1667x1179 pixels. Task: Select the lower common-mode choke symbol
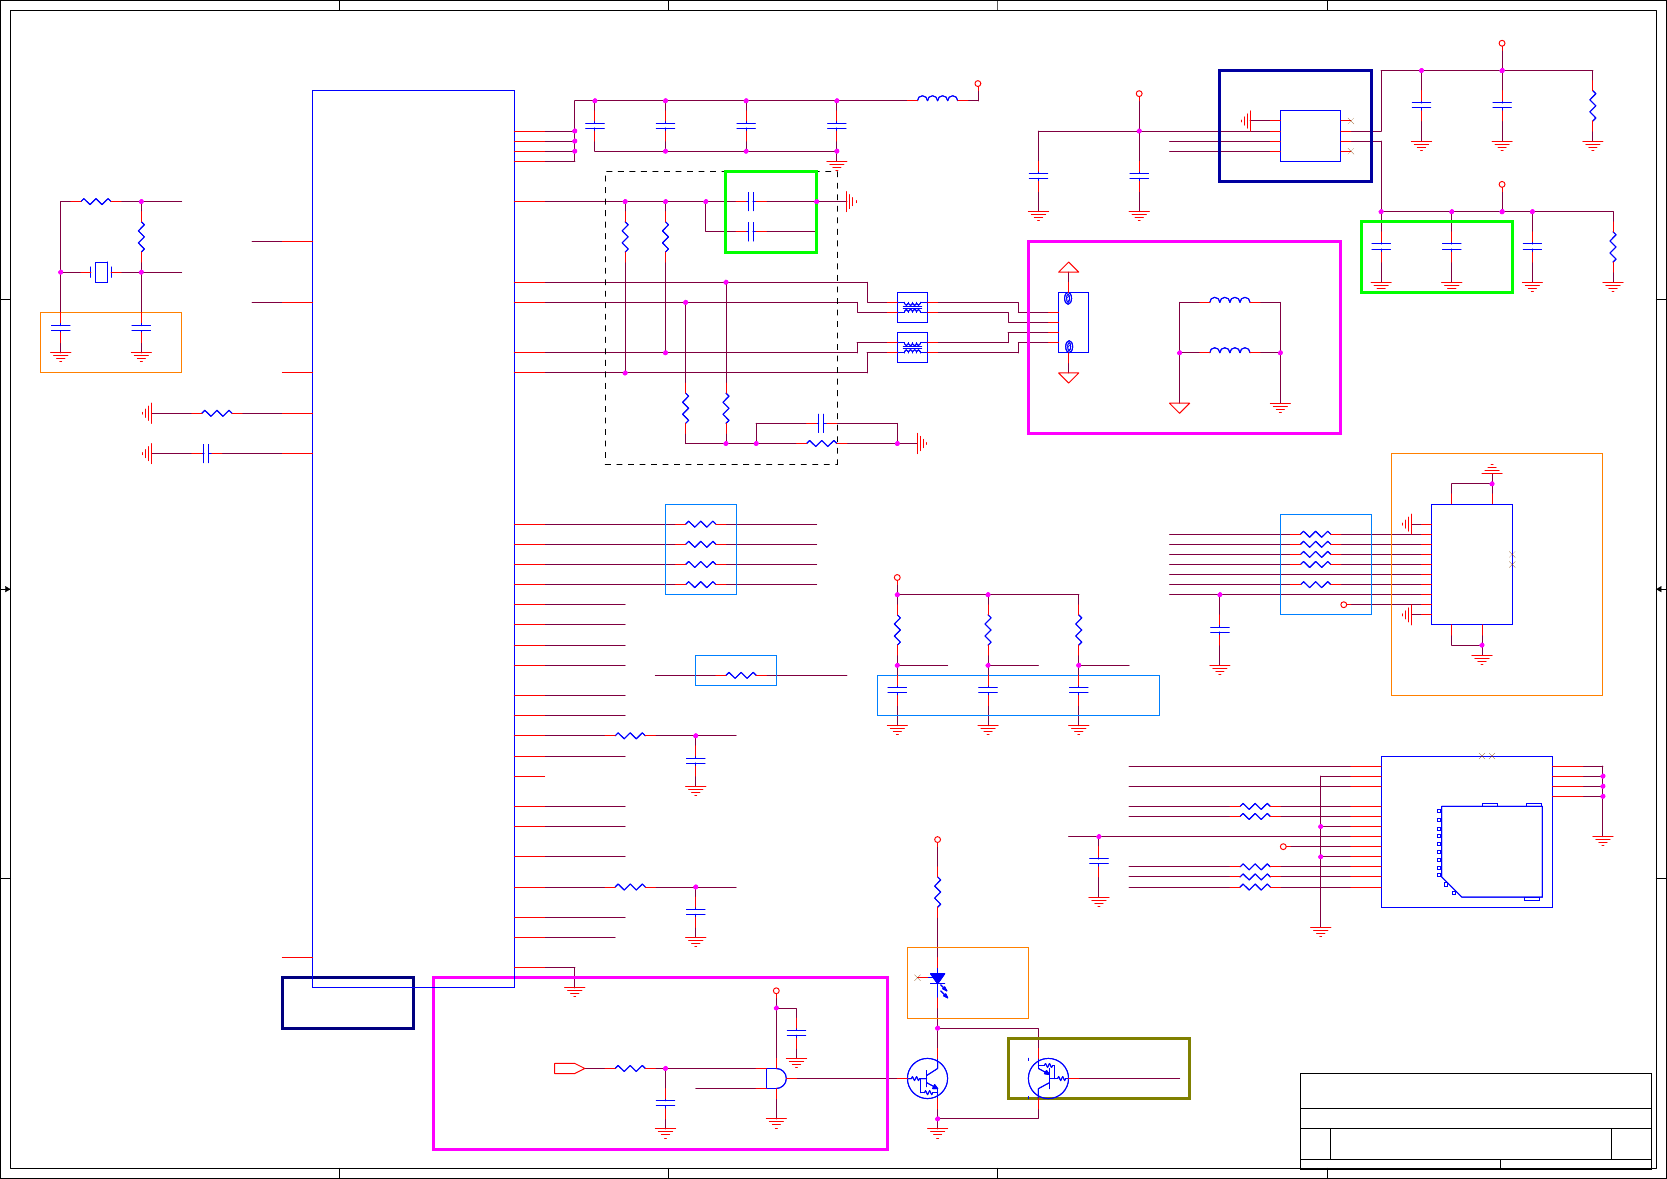point(912,347)
